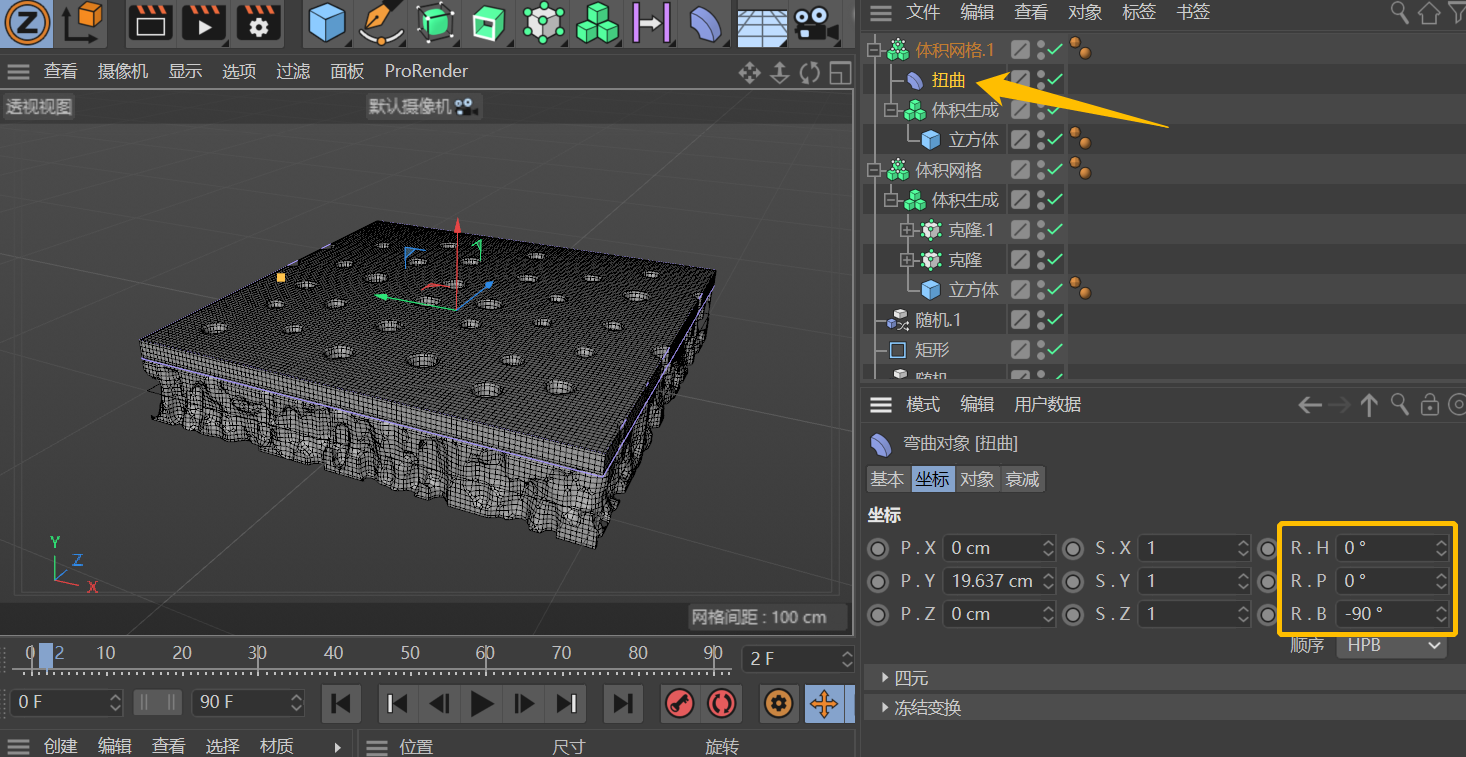Click the viewport rotate camera icon
1466x757 pixels.
[810, 73]
